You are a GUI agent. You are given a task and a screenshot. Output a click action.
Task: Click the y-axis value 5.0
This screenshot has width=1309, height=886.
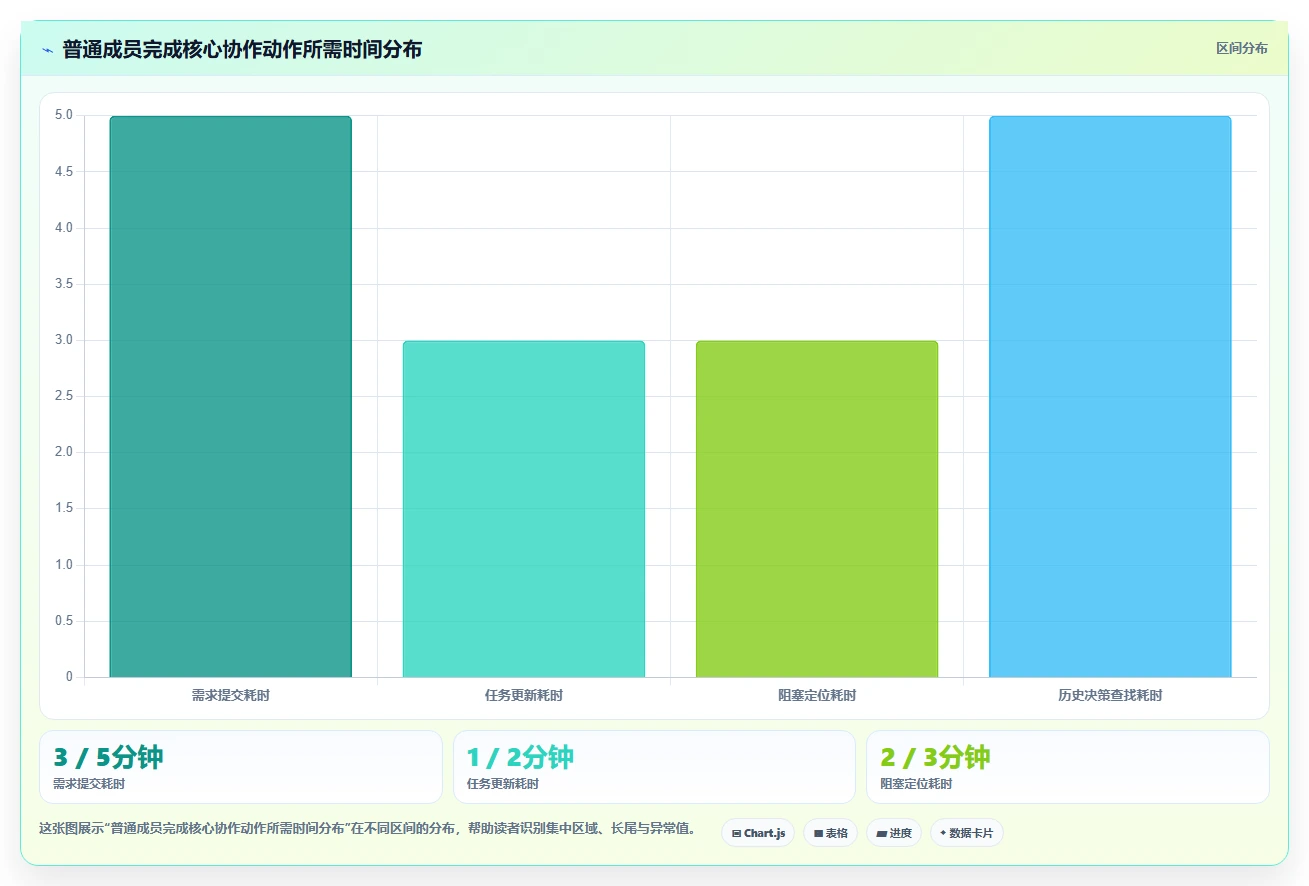click(x=64, y=115)
